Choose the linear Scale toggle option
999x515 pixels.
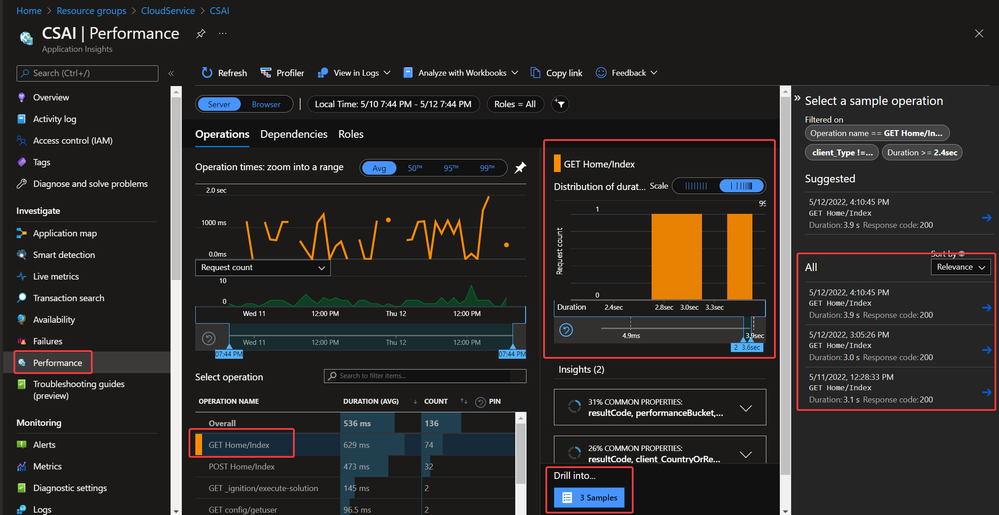pyautogui.click(x=696, y=185)
